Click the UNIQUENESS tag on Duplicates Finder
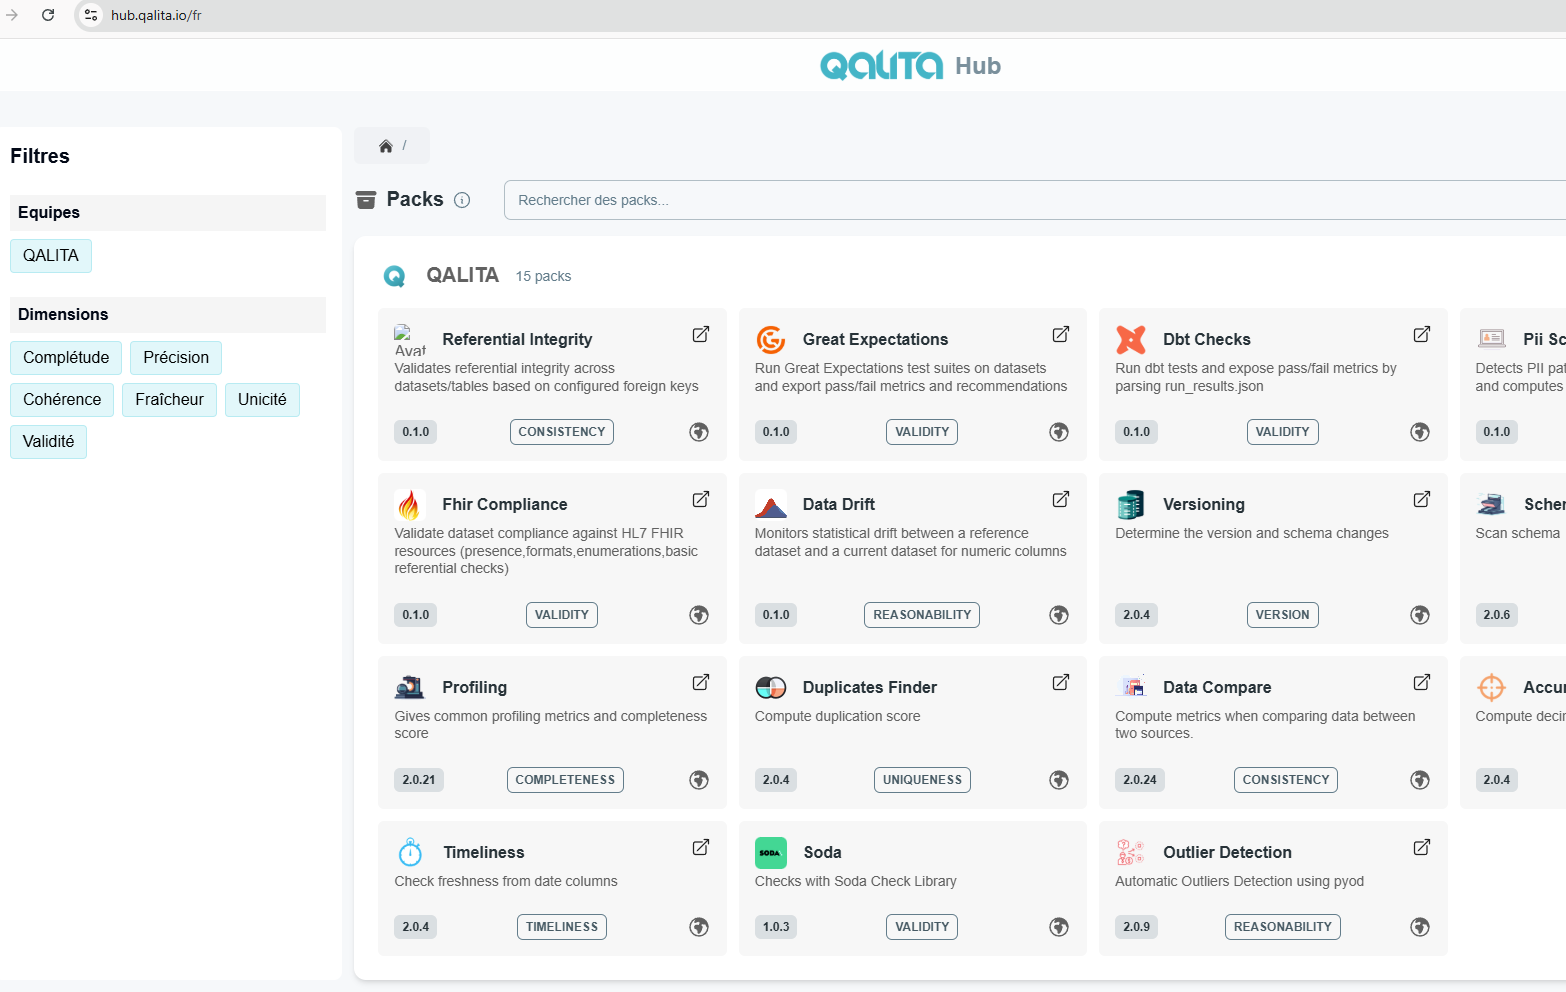1566x992 pixels. pyautogui.click(x=922, y=780)
